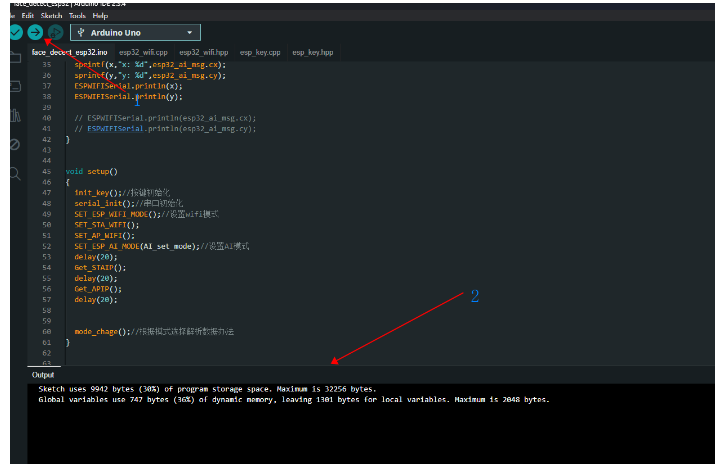The width and height of the screenshot is (717, 470).
Task: Click the Upload arrow button
Action: (35, 32)
